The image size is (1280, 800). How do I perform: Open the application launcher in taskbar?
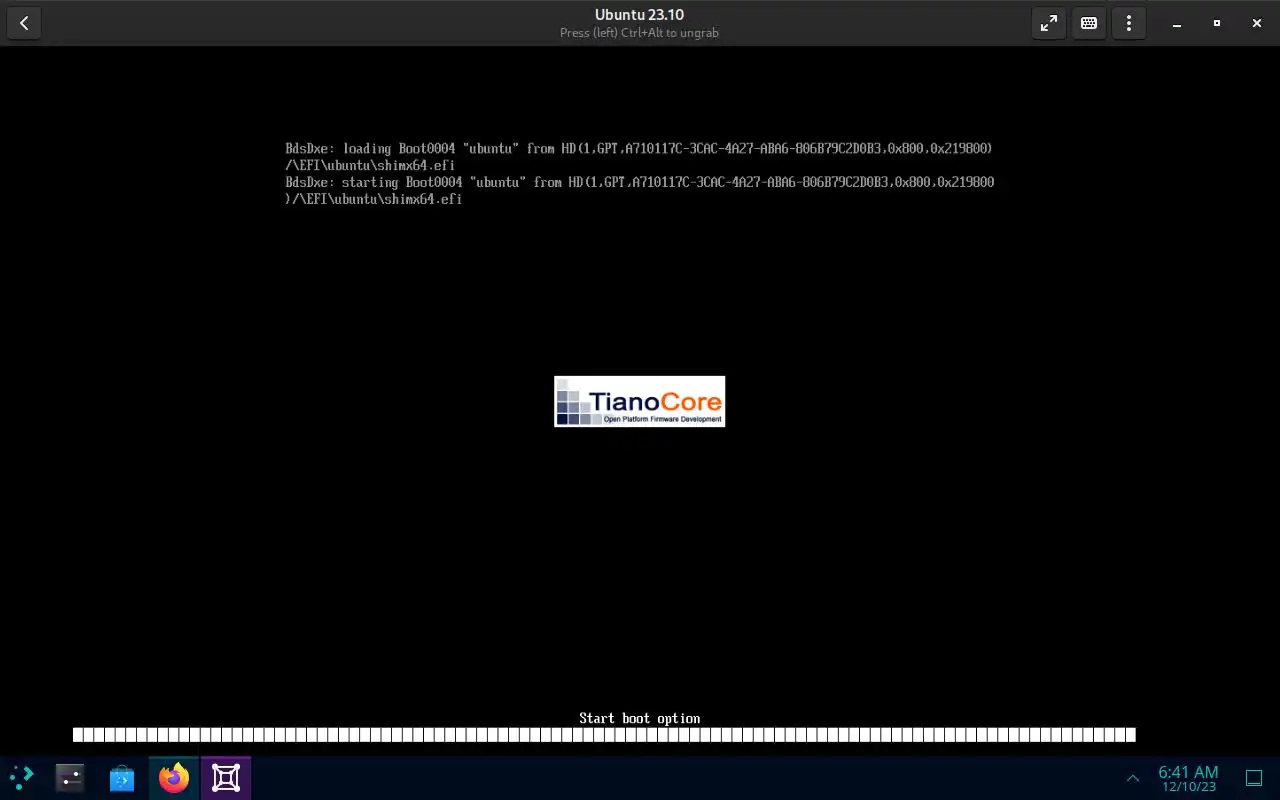point(21,777)
